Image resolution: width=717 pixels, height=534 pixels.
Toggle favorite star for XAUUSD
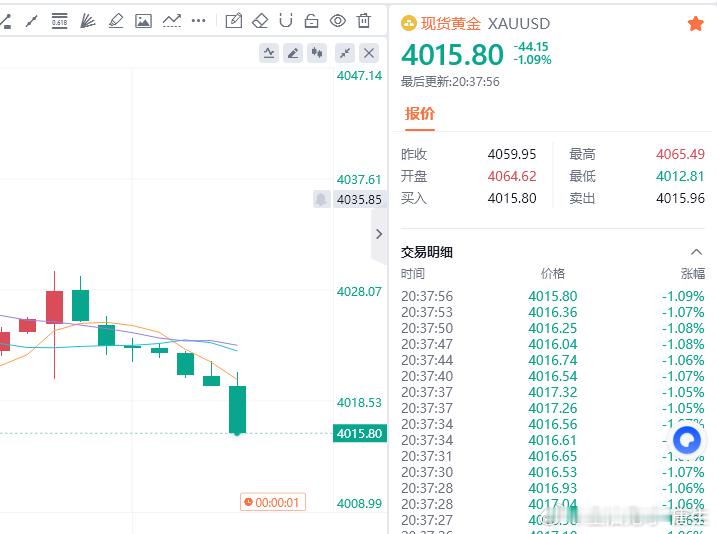point(696,23)
